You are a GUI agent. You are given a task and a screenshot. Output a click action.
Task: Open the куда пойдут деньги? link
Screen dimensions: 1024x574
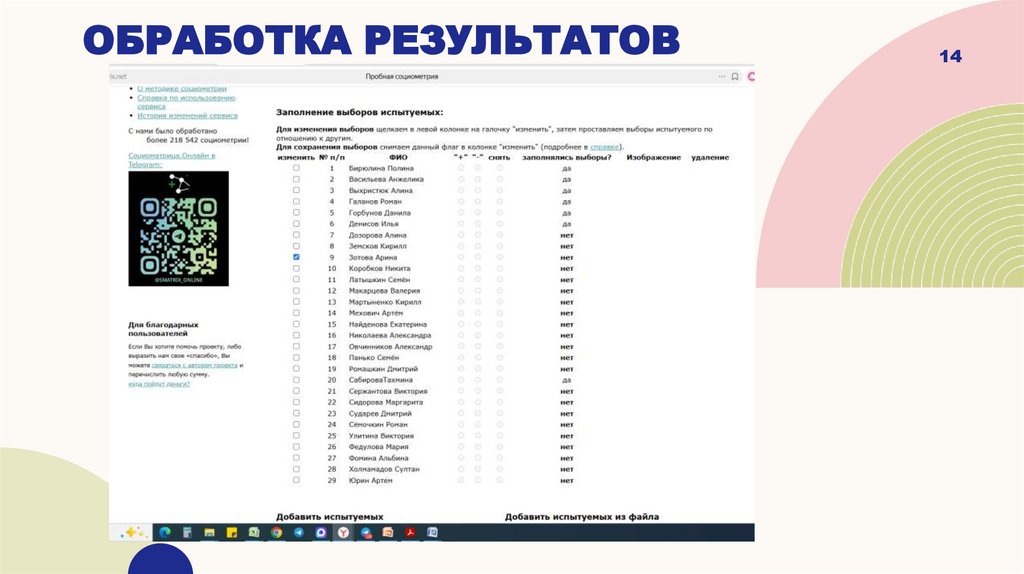pos(159,384)
